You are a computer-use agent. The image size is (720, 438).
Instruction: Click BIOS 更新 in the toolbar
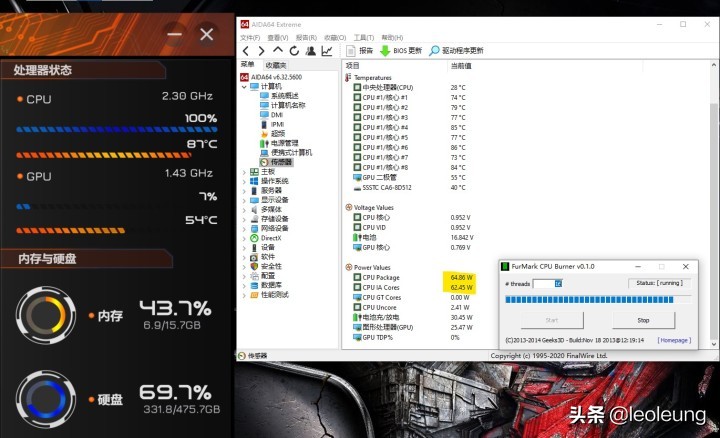(401, 51)
